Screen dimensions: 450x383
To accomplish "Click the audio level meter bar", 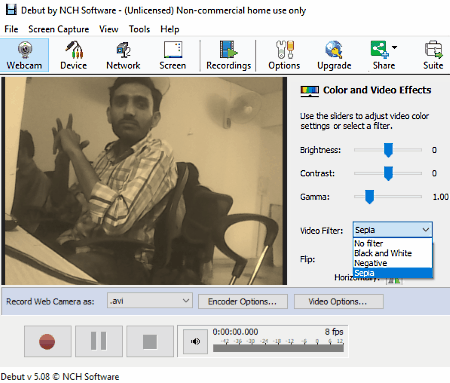I will click(x=278, y=349).
